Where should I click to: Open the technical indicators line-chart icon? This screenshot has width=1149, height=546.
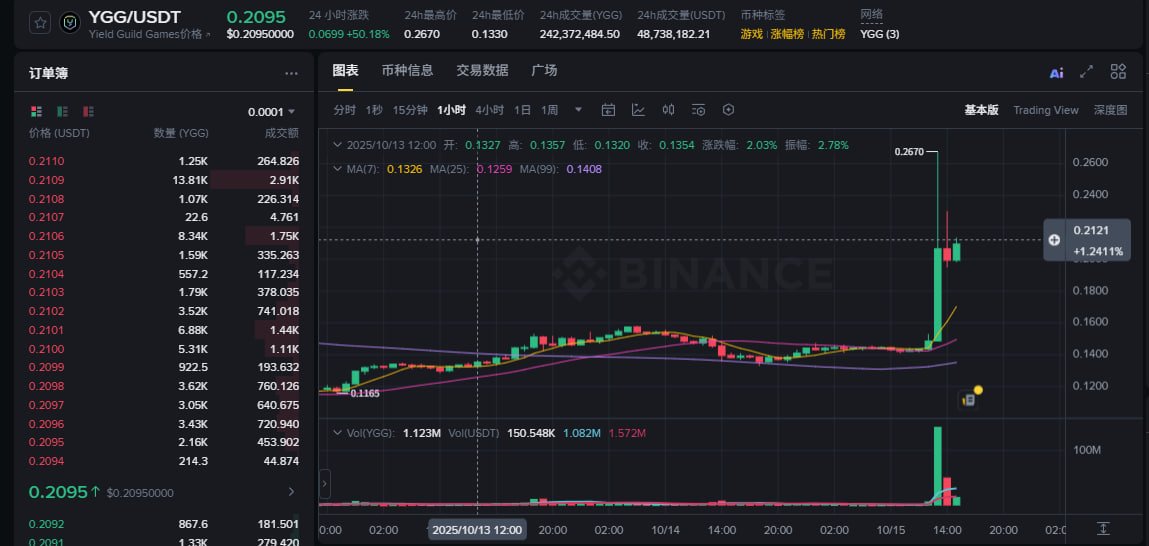tap(638, 110)
